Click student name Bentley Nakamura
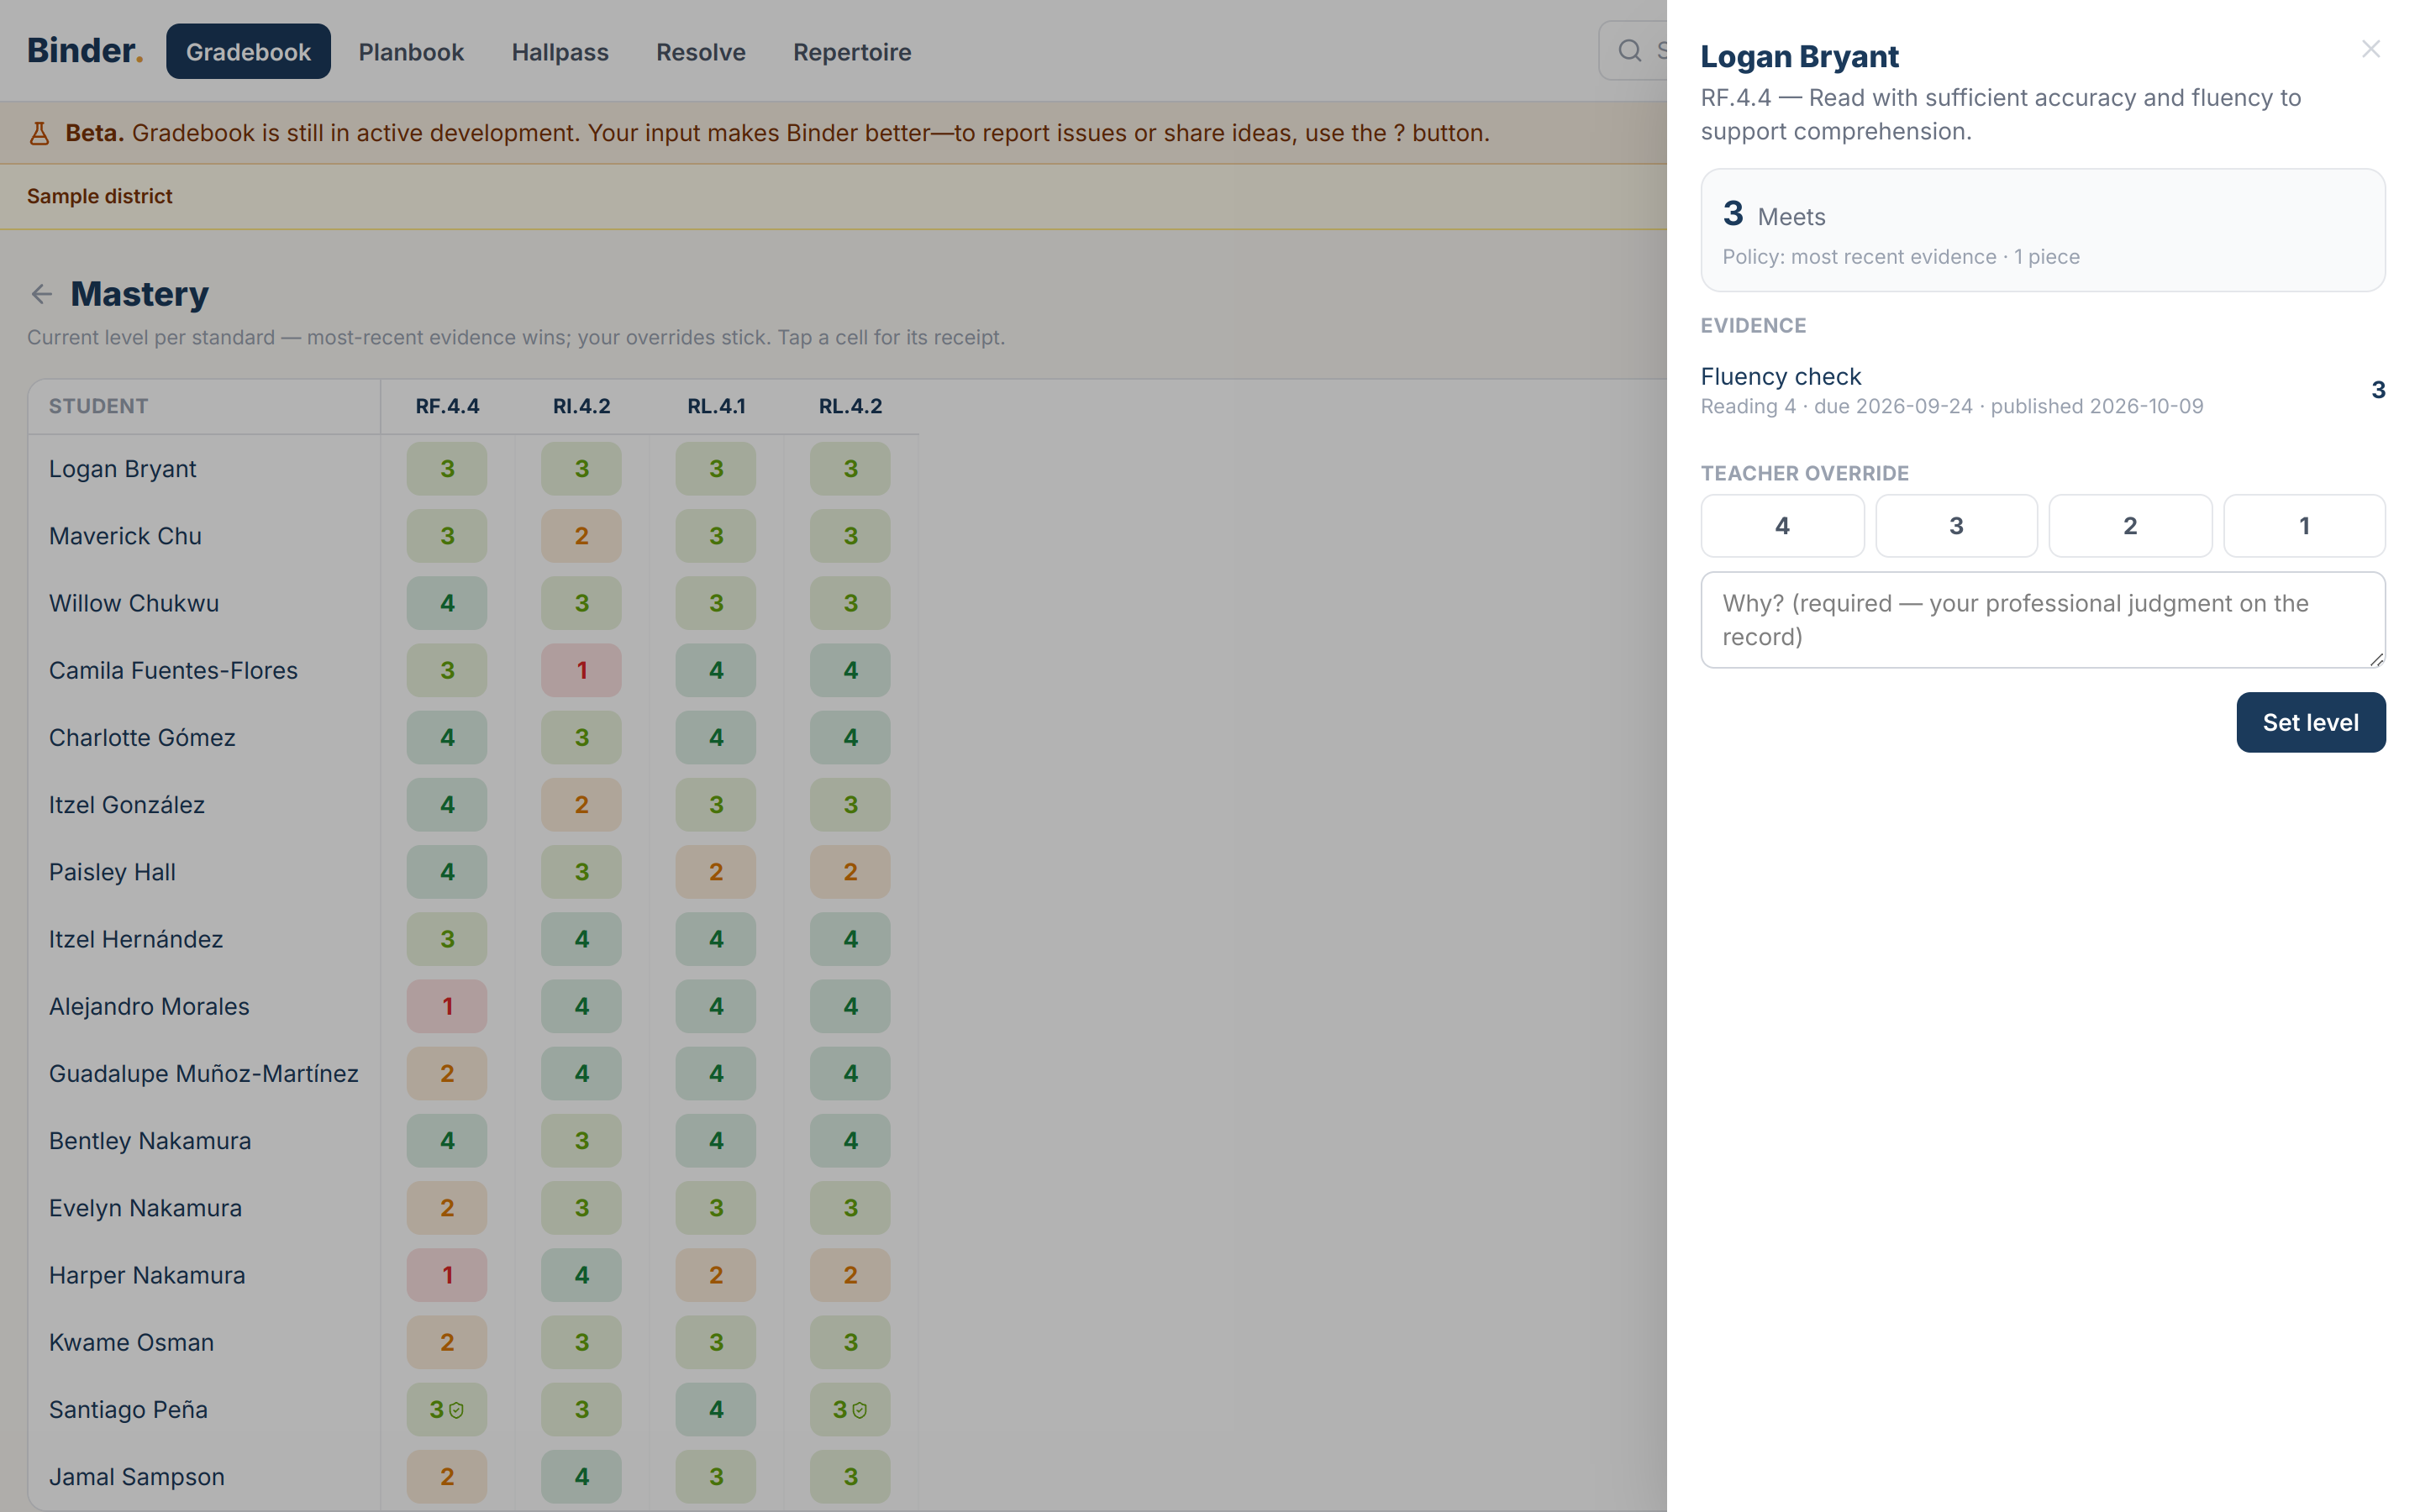Screen dimensions: 2420x1512 point(150,1140)
